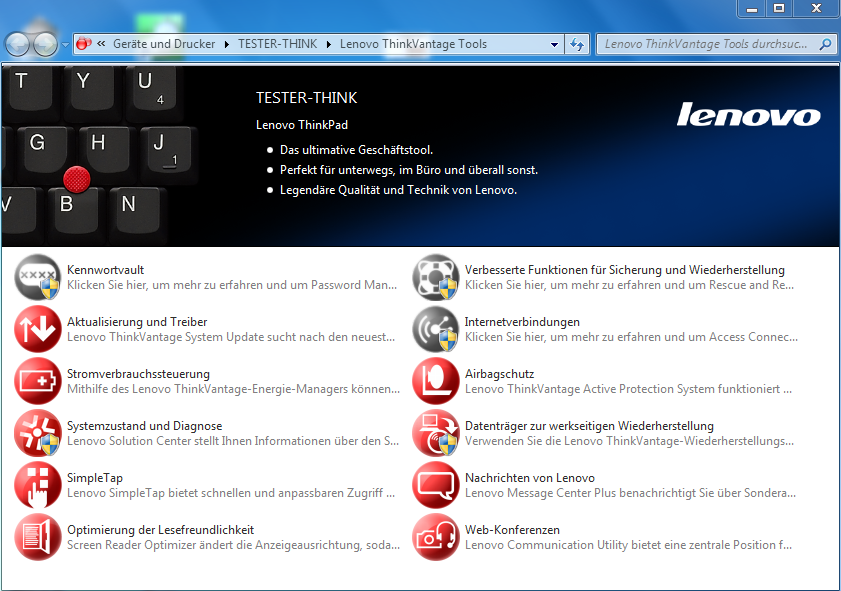Image resolution: width=841 pixels, height=591 pixels.
Task: Expand the address bar dropdown arrow
Action: click(555, 45)
